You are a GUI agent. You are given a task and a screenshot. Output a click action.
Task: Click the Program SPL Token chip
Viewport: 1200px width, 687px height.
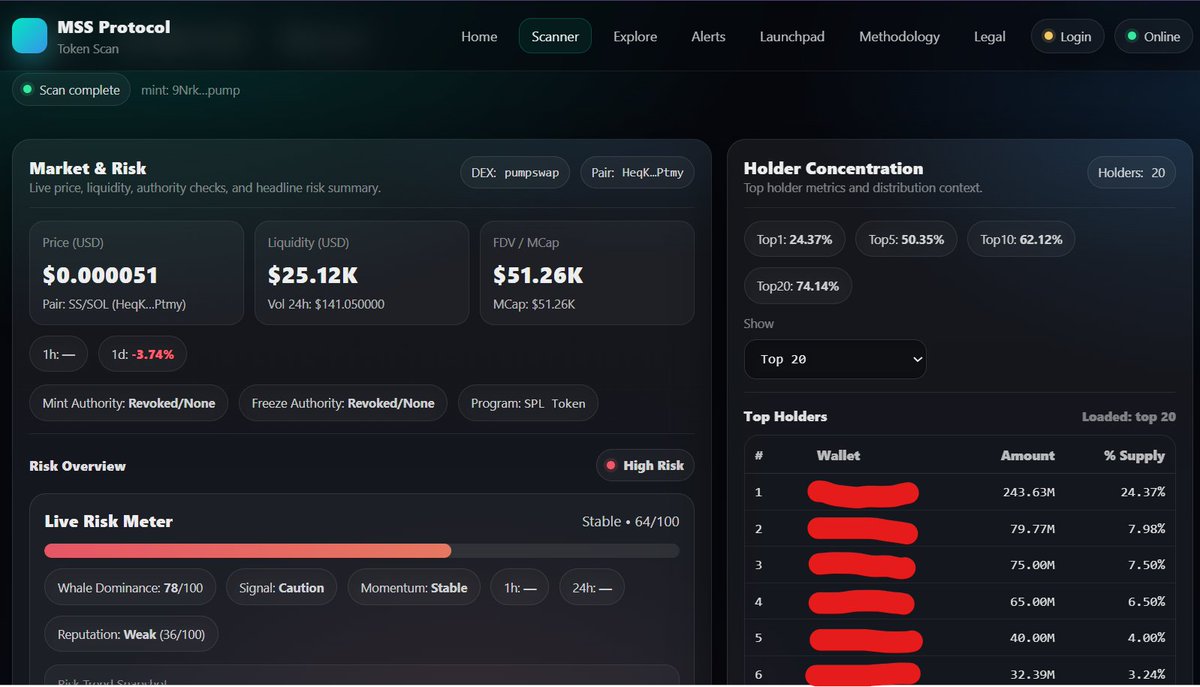528,403
